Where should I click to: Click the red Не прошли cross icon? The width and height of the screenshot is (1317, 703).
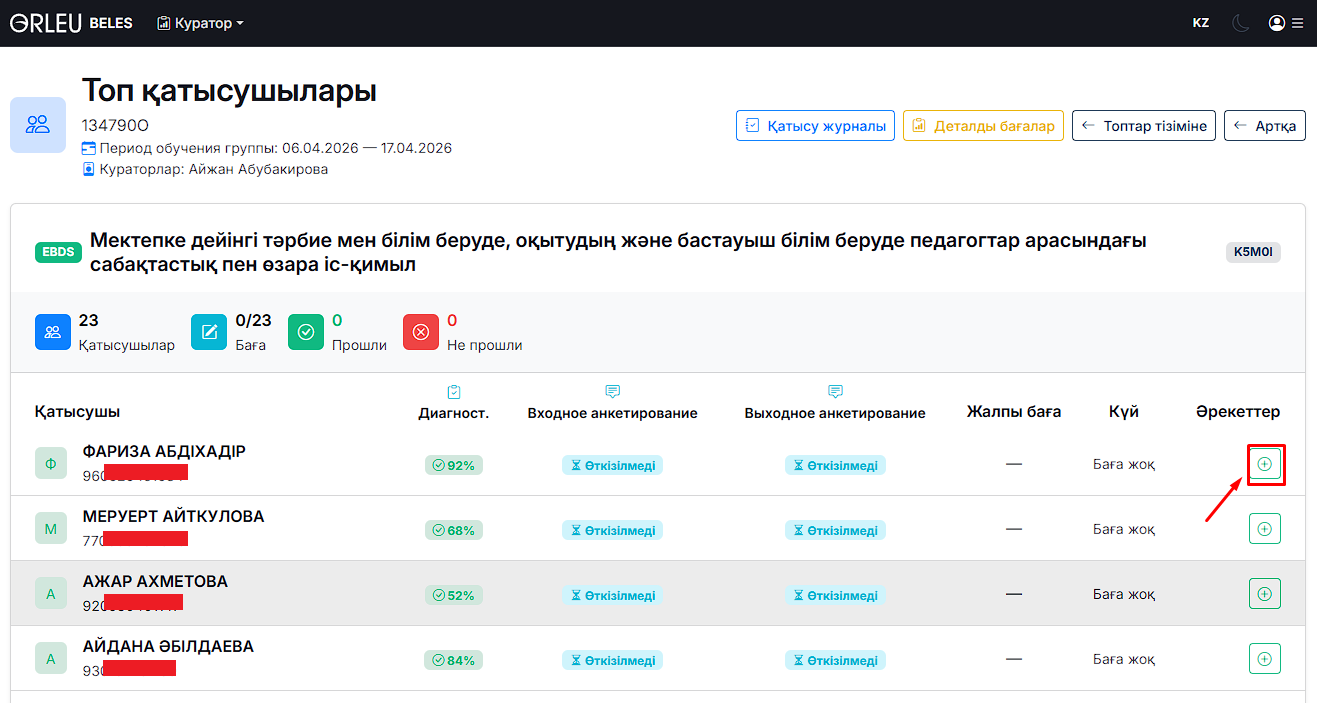421,331
